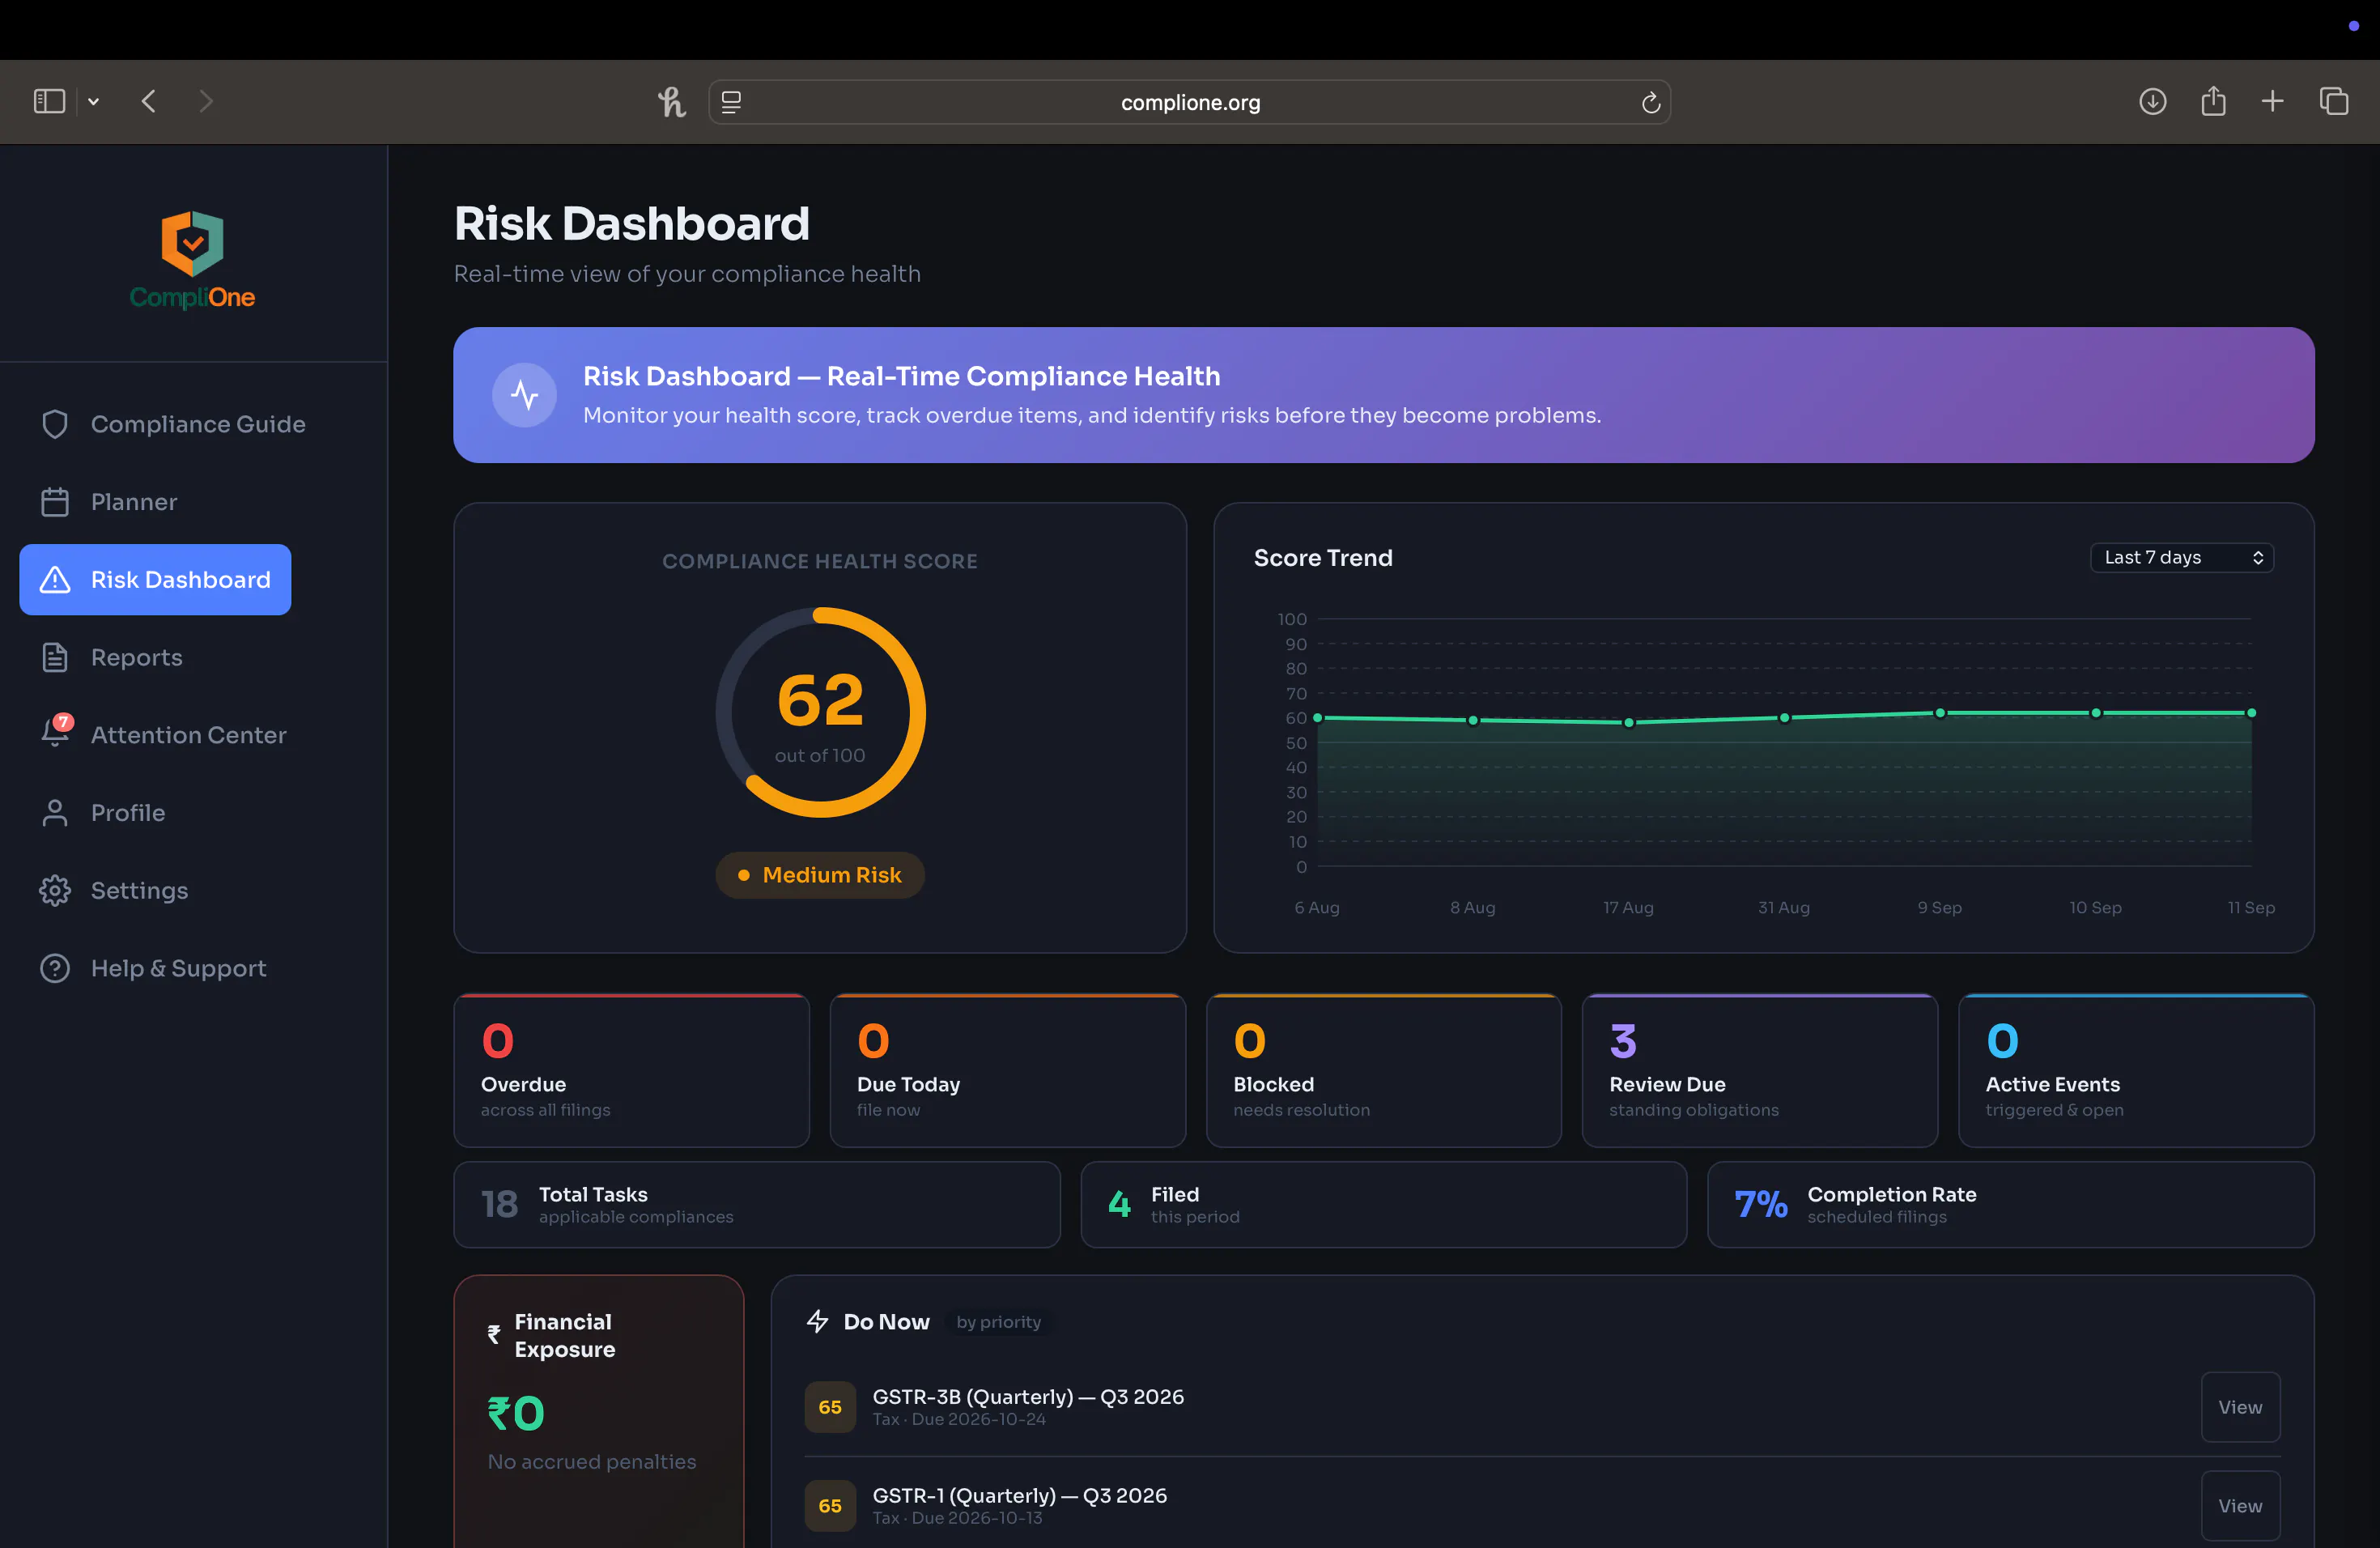Focus the complione.org address bar
The width and height of the screenshot is (2380, 1548).
point(1189,102)
